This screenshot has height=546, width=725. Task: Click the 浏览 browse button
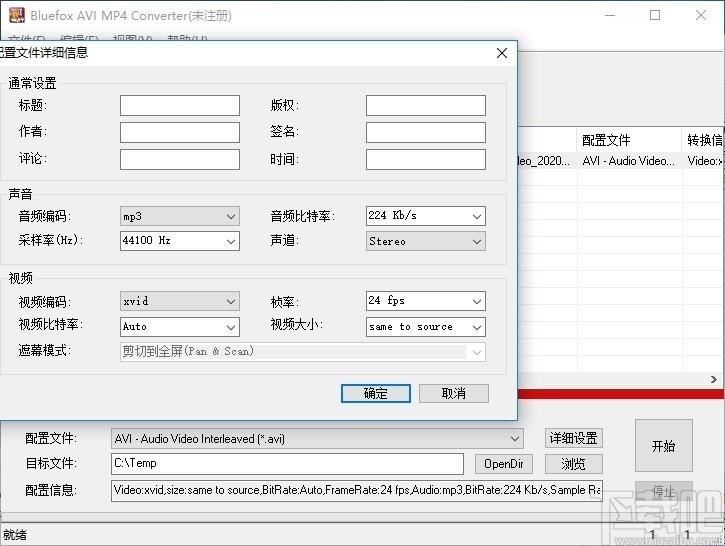point(574,464)
